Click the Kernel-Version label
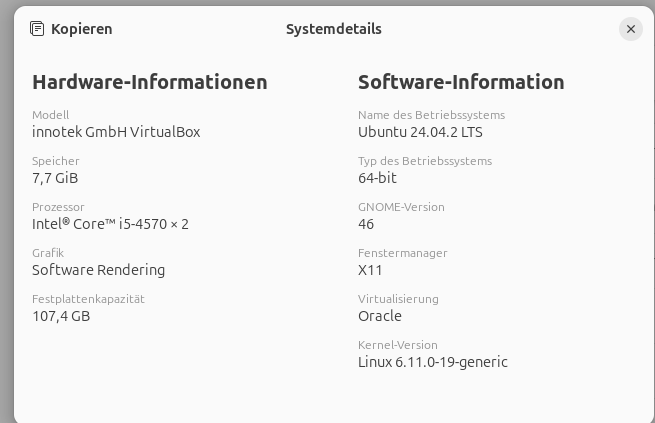 398,345
